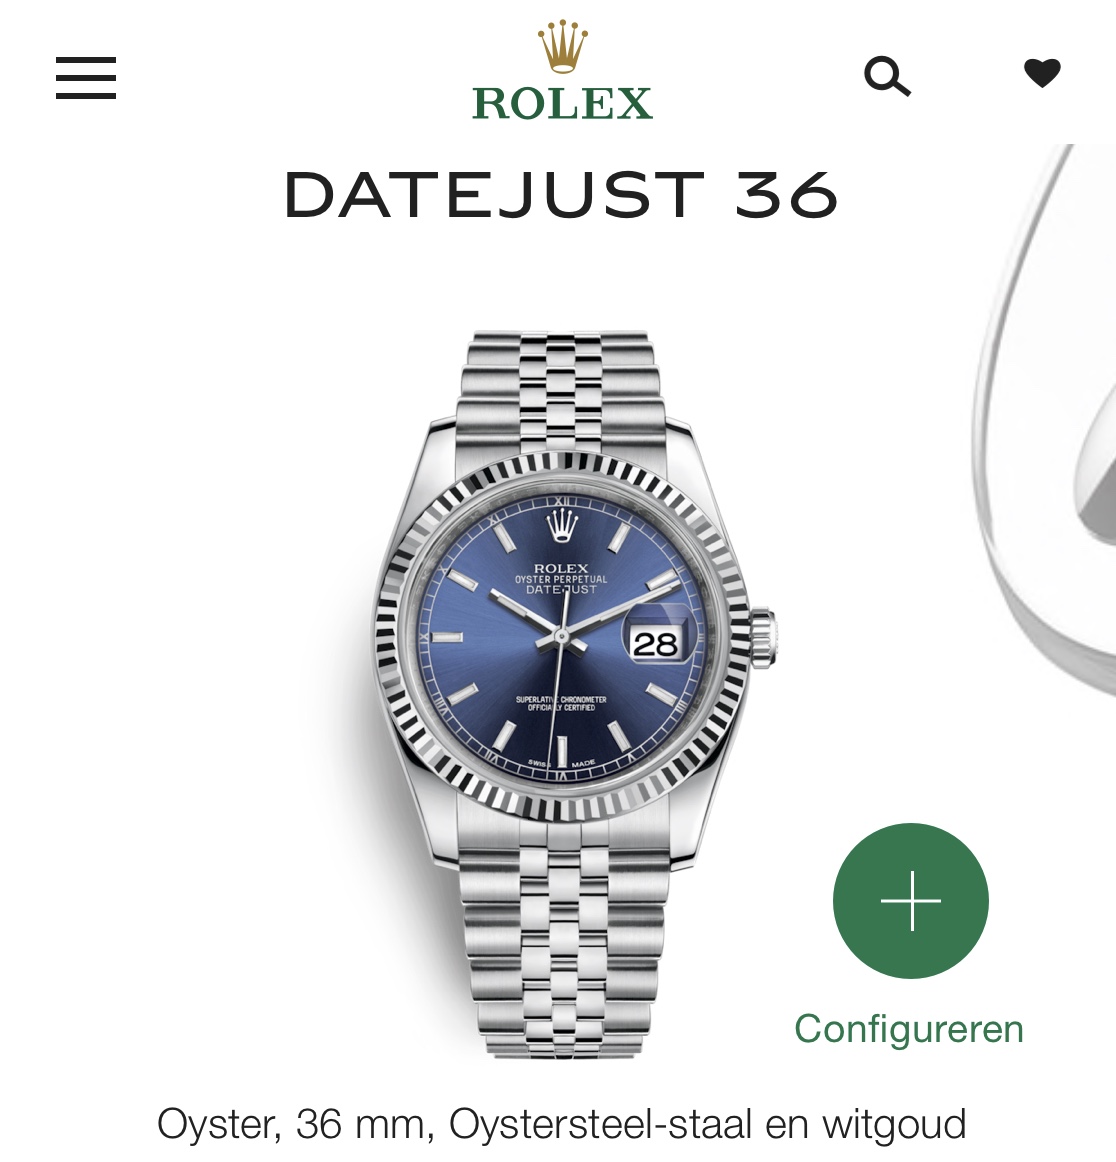Click the date window showing 28

pyautogui.click(x=655, y=643)
